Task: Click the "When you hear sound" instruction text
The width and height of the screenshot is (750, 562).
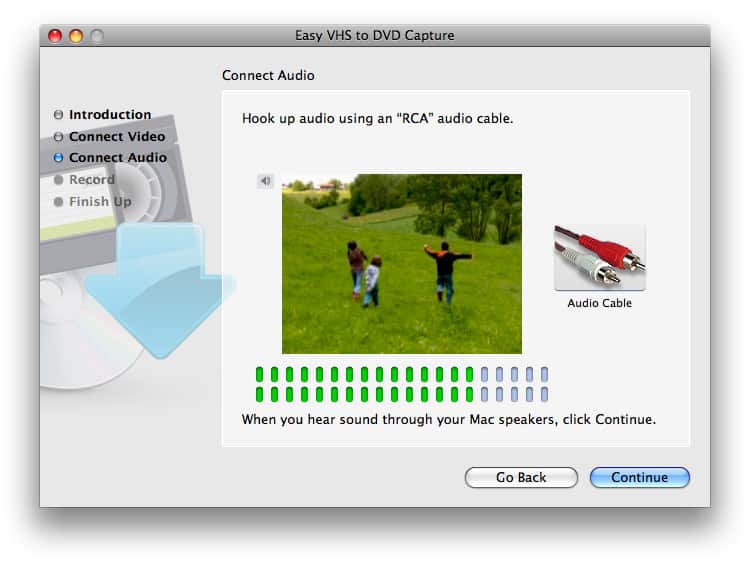Action: (x=449, y=419)
